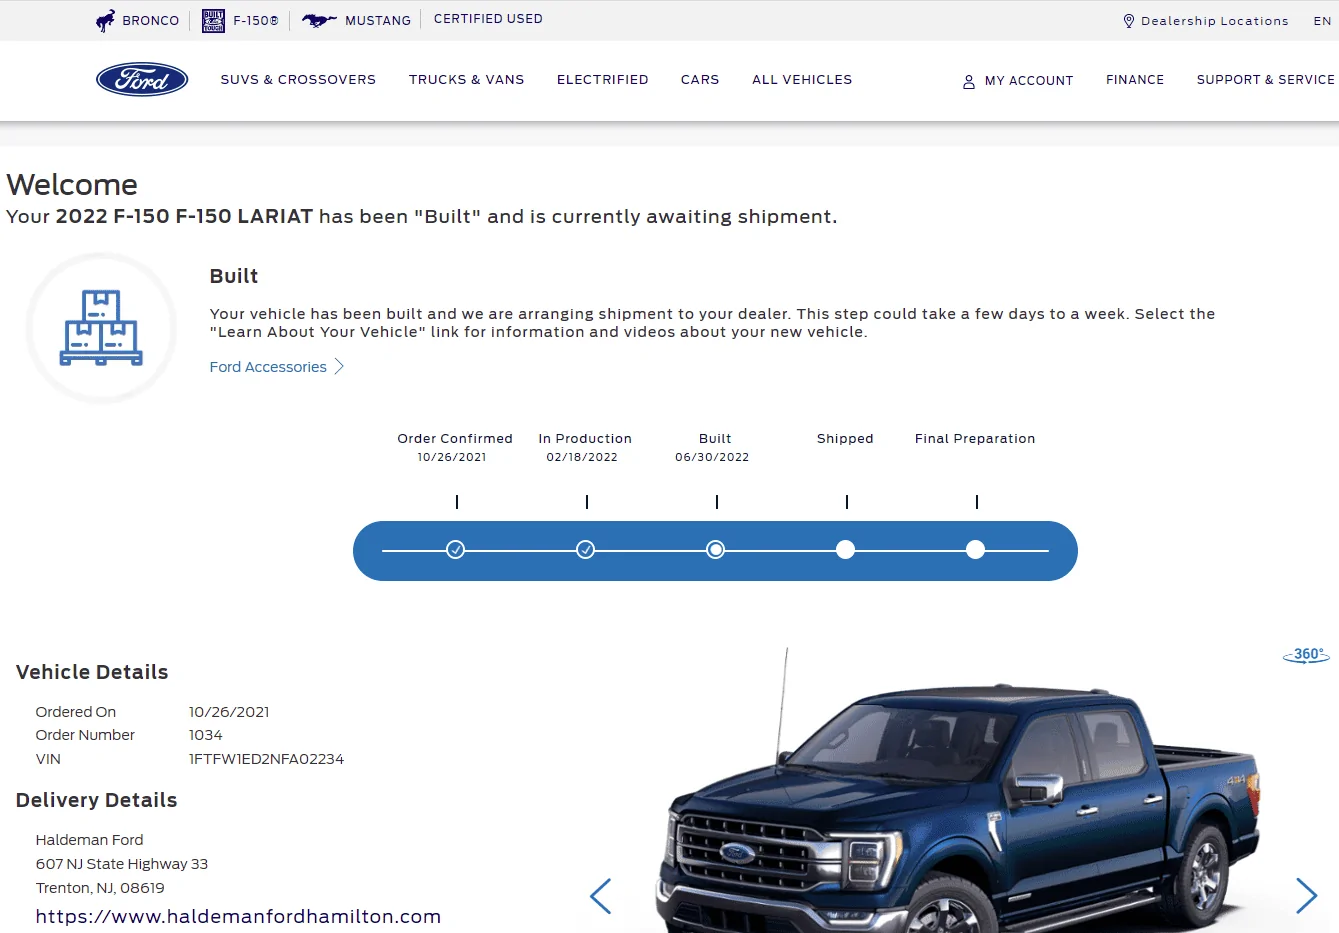1339x933 pixels.
Task: Open the Electrified menu
Action: click(603, 80)
